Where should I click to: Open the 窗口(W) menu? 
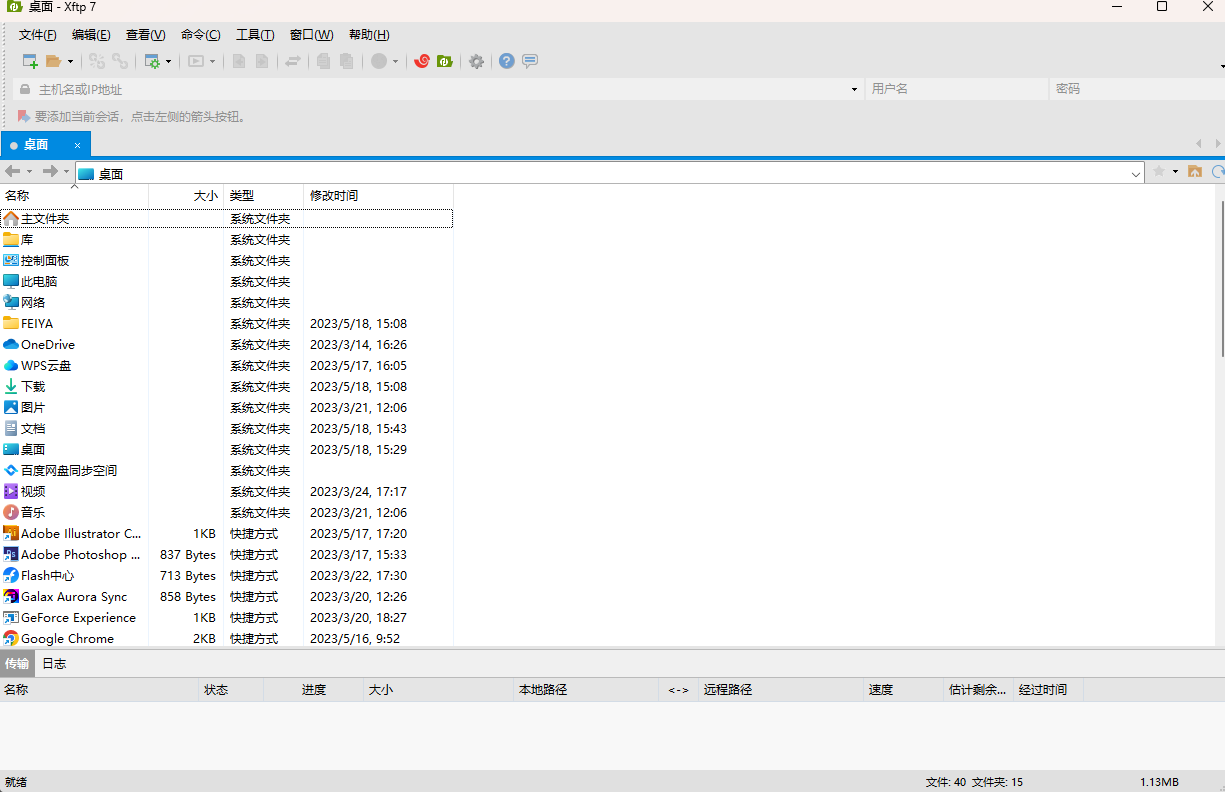click(311, 35)
